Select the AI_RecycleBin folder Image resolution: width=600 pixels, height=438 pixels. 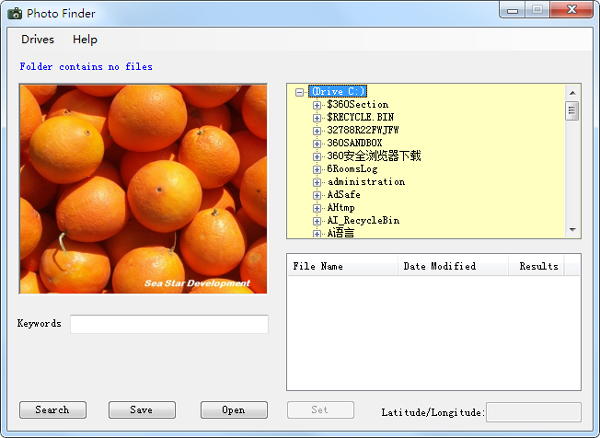pyautogui.click(x=362, y=220)
